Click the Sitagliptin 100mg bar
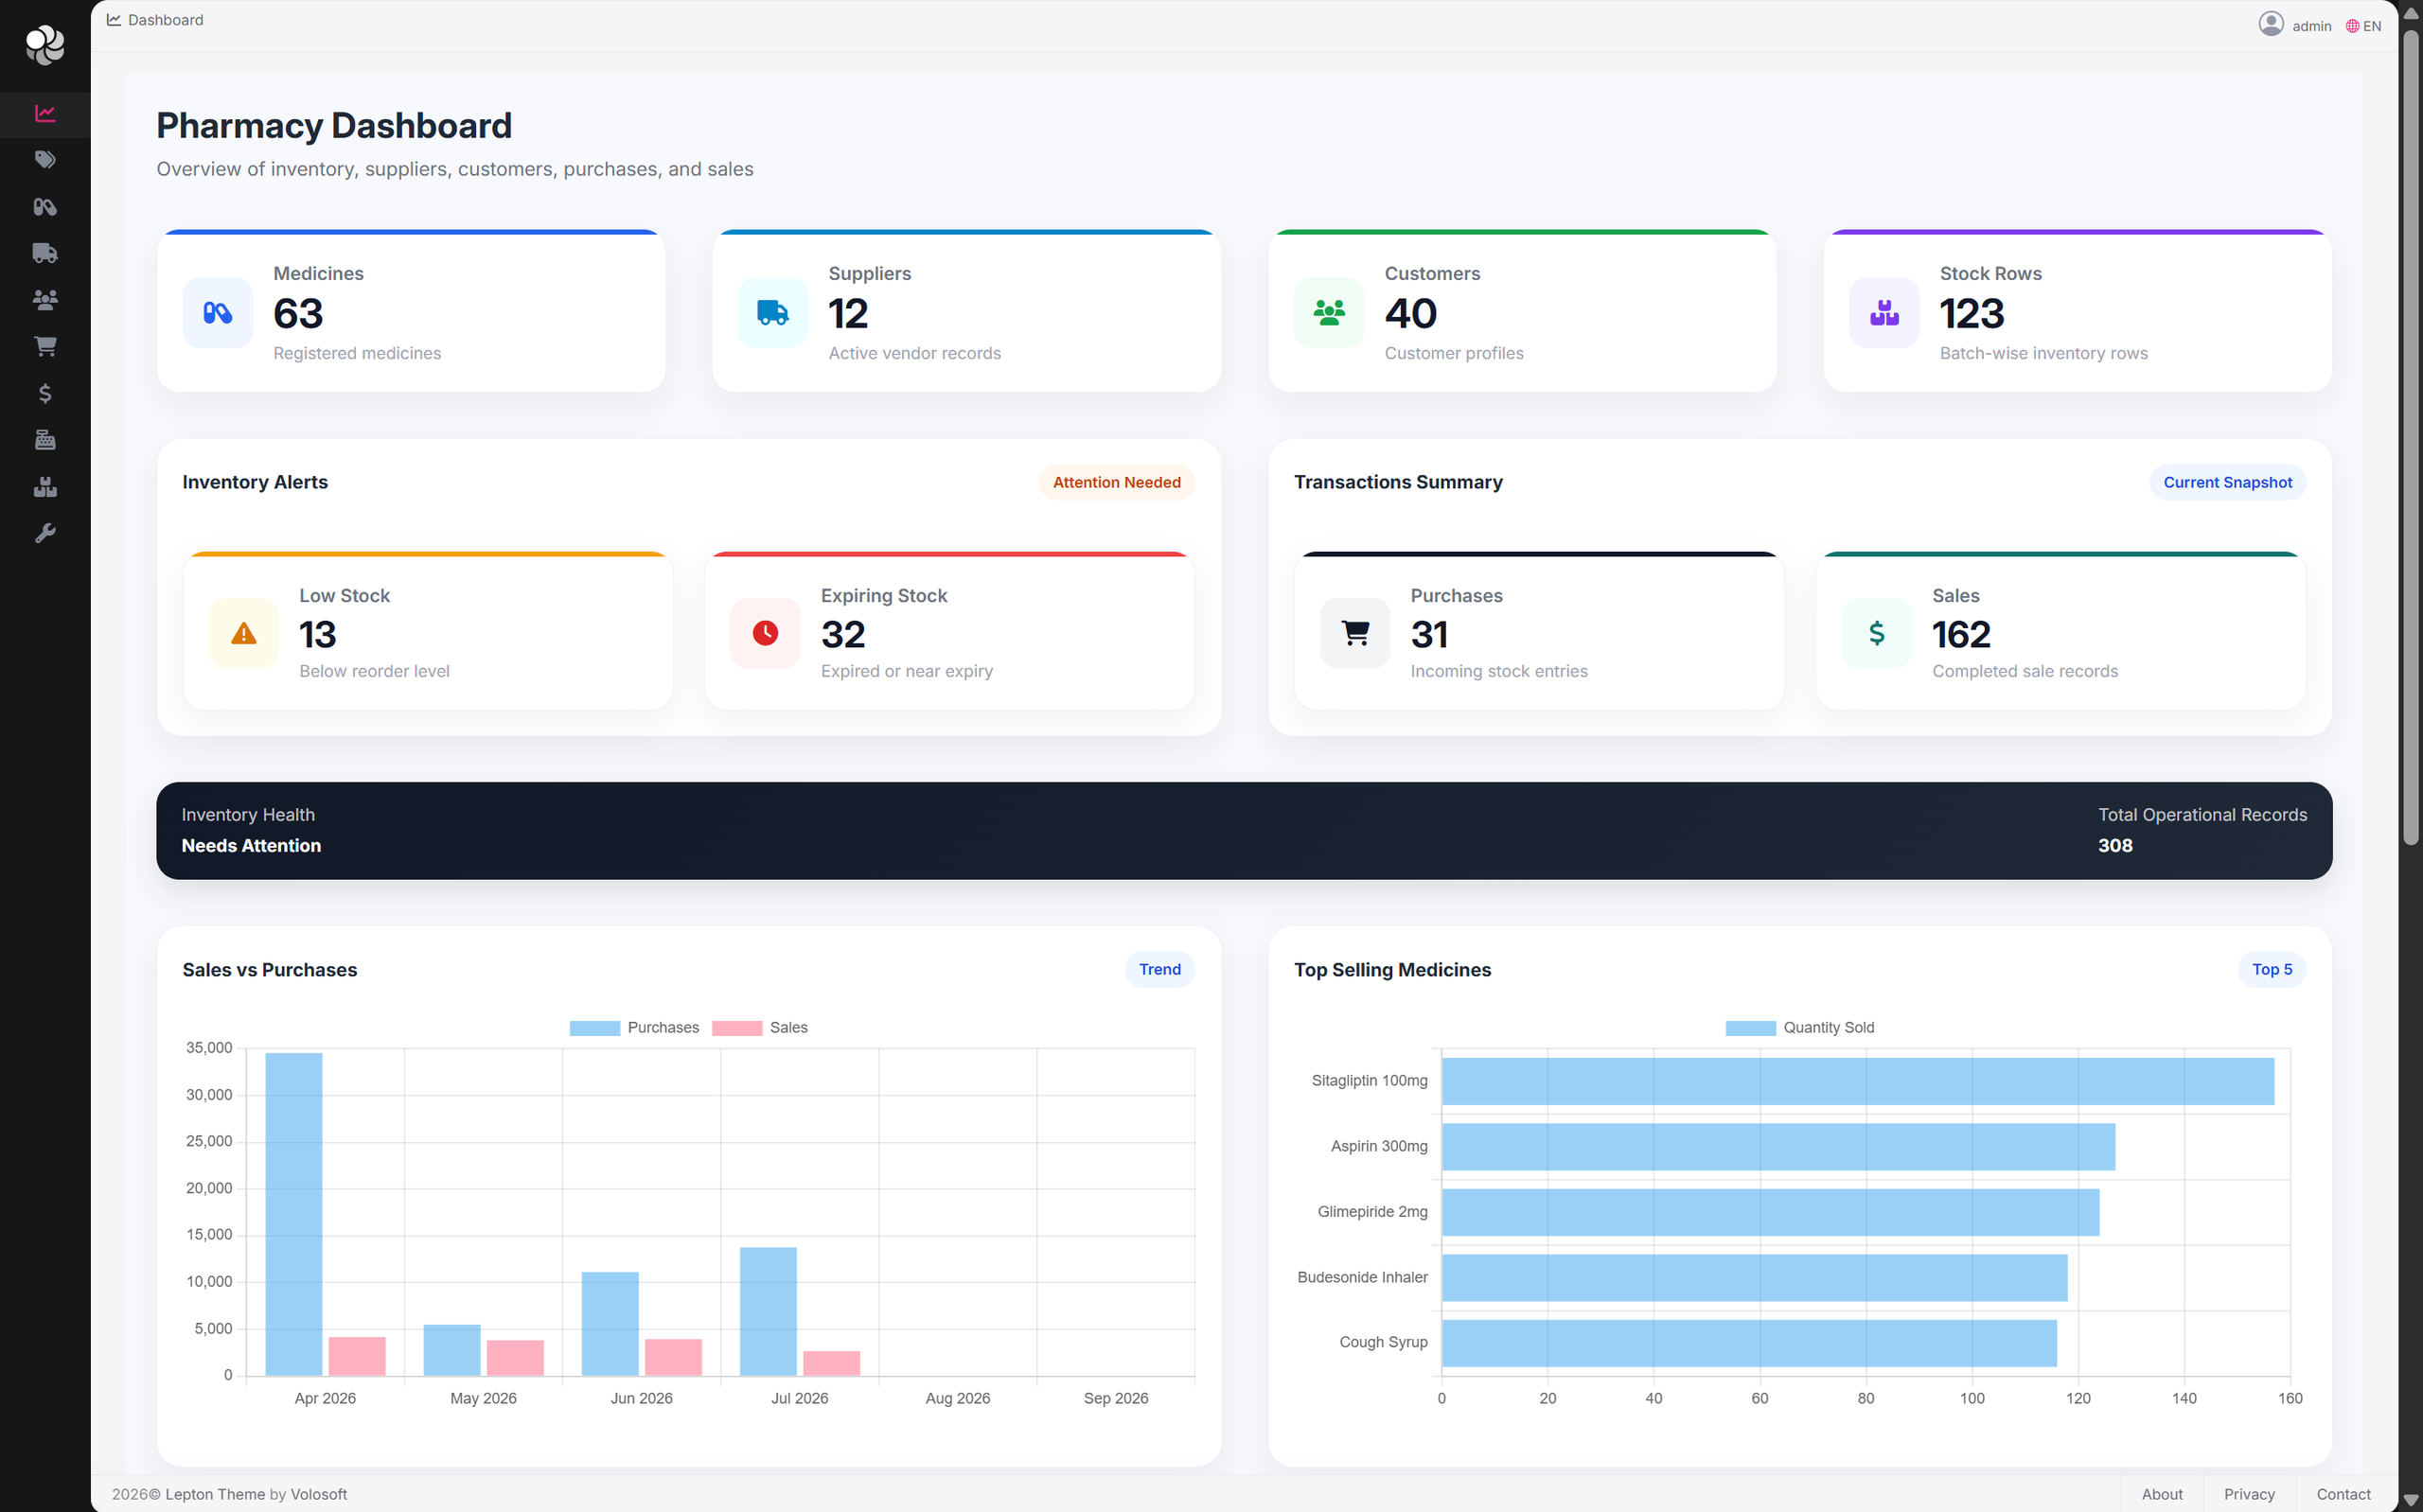The image size is (2423, 1512). [x=1857, y=1081]
